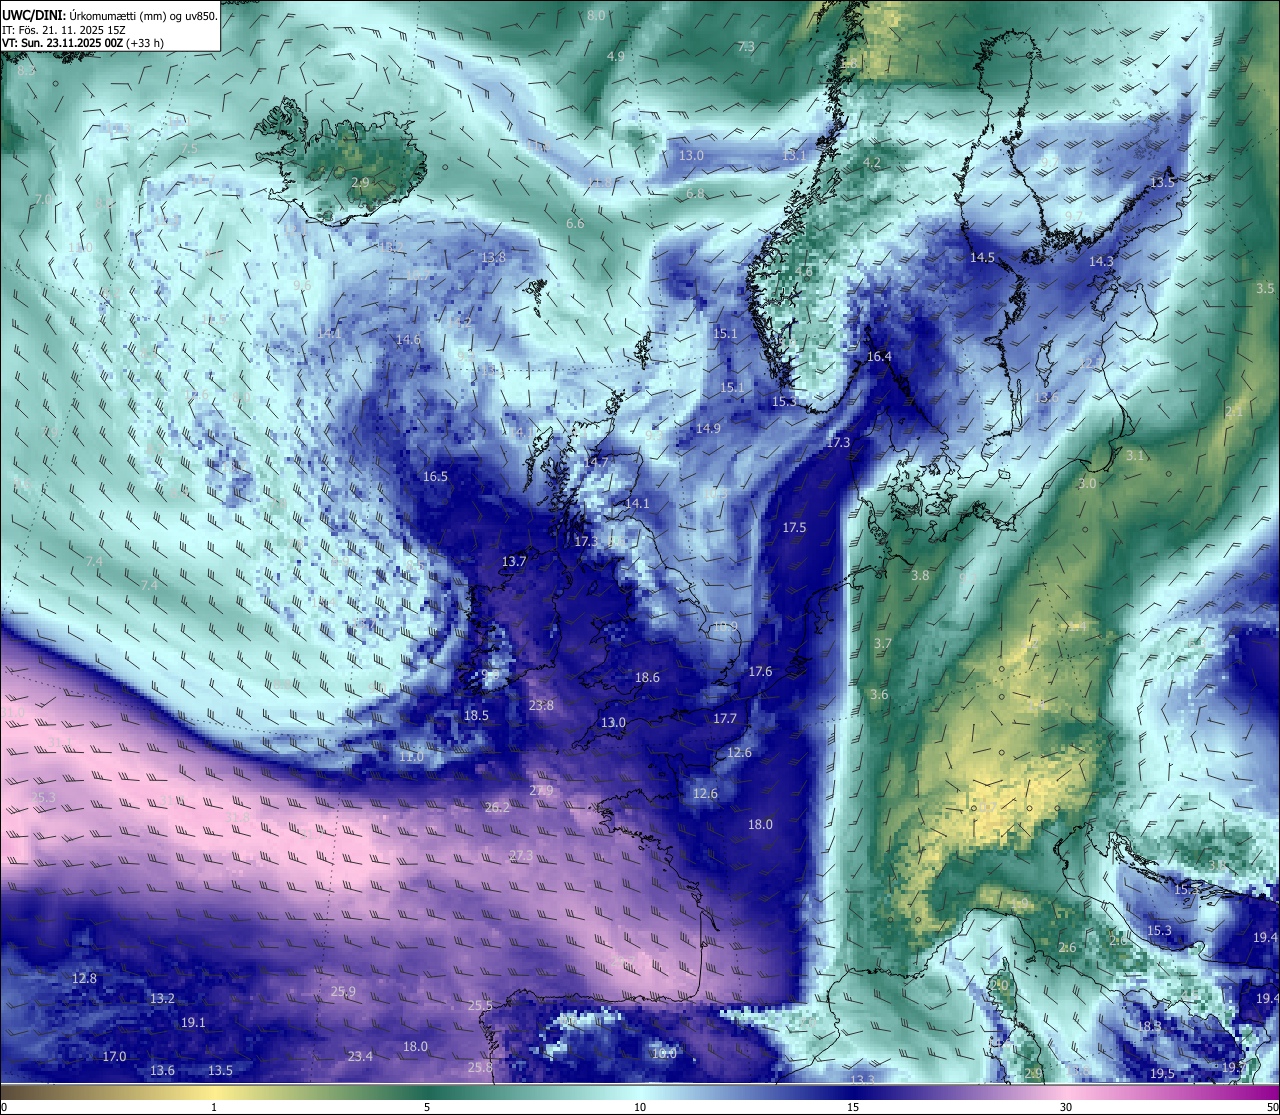Click the 19.5 value label
This screenshot has height=1115, width=1280.
(x=1162, y=1074)
